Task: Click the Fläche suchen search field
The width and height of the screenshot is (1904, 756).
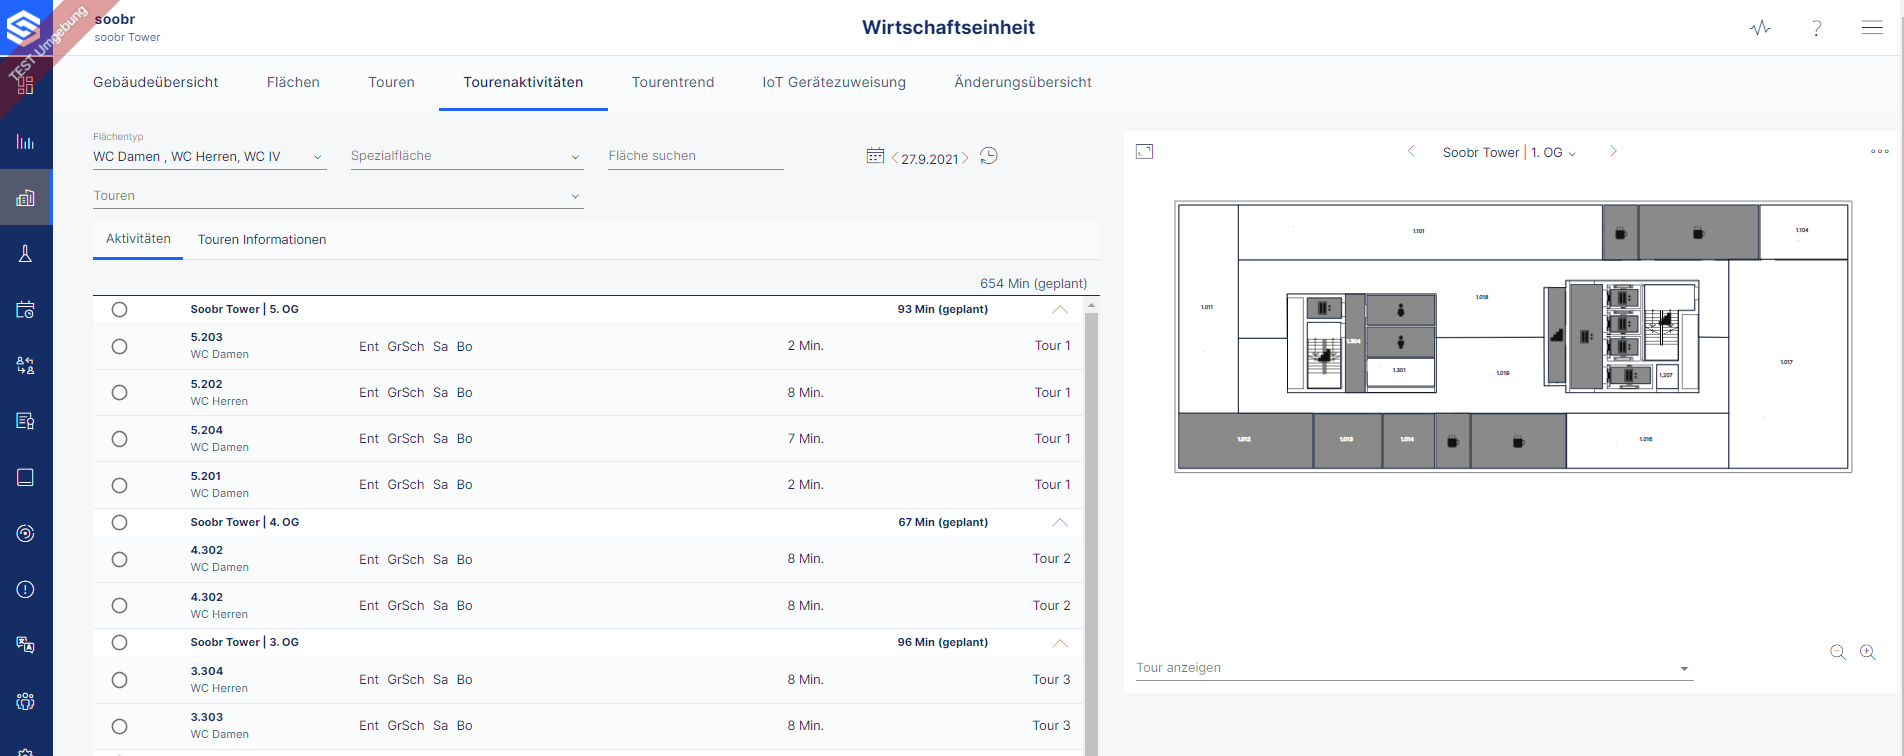Action: 695,156
